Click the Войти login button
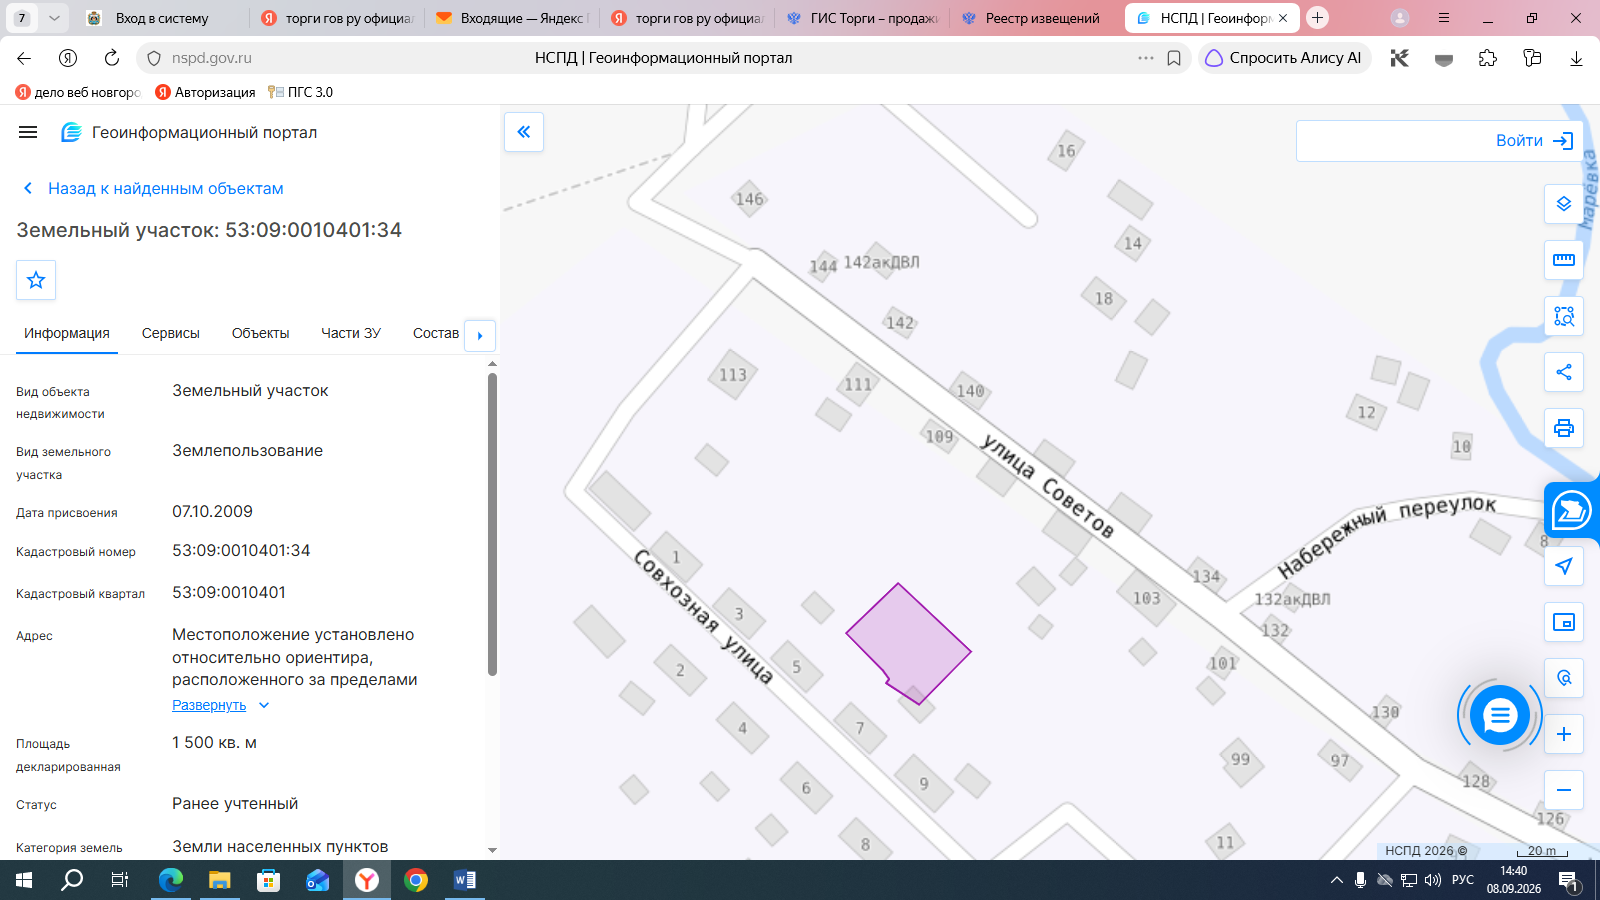This screenshot has height=900, width=1600. pos(1534,141)
